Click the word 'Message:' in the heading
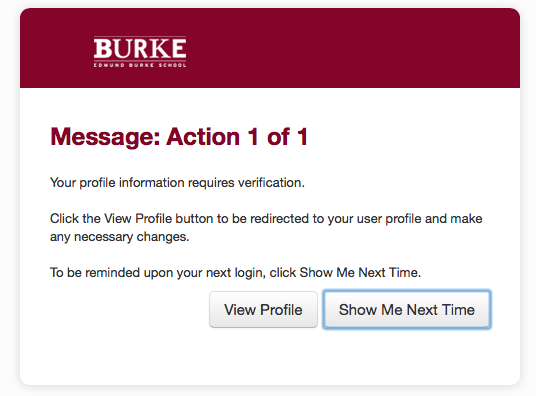This screenshot has width=536, height=396. coord(105,137)
